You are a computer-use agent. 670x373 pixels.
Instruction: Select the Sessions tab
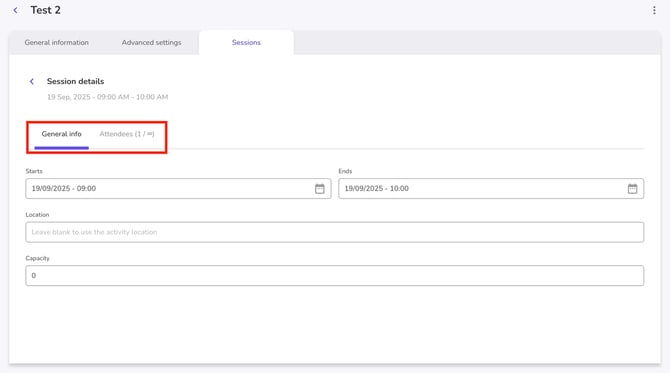point(246,42)
